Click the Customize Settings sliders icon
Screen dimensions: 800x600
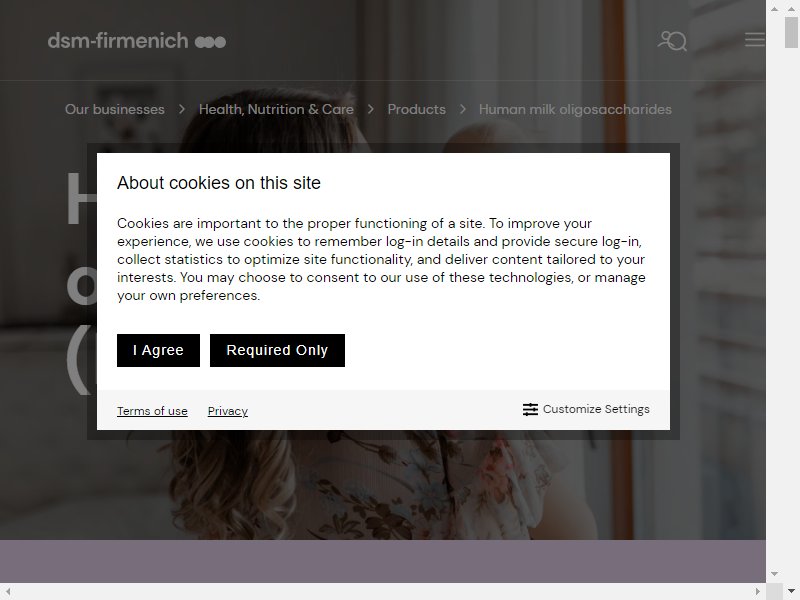(x=530, y=409)
